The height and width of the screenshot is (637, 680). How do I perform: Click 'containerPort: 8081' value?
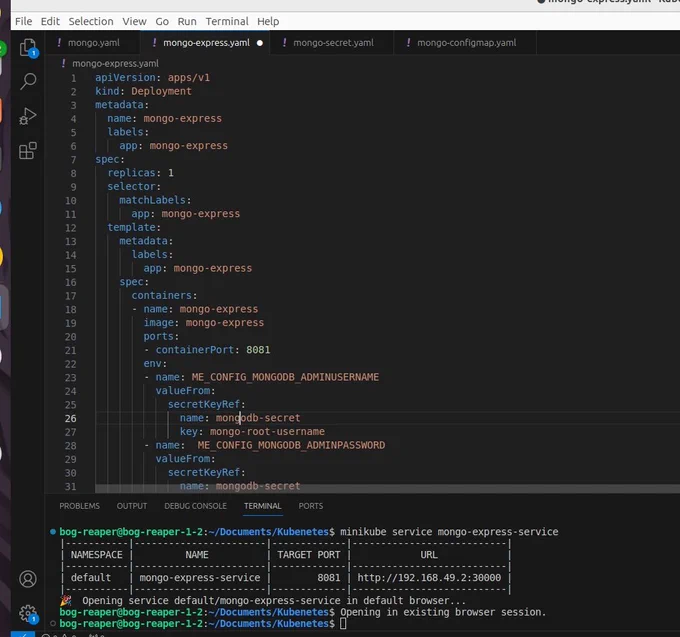pos(258,350)
